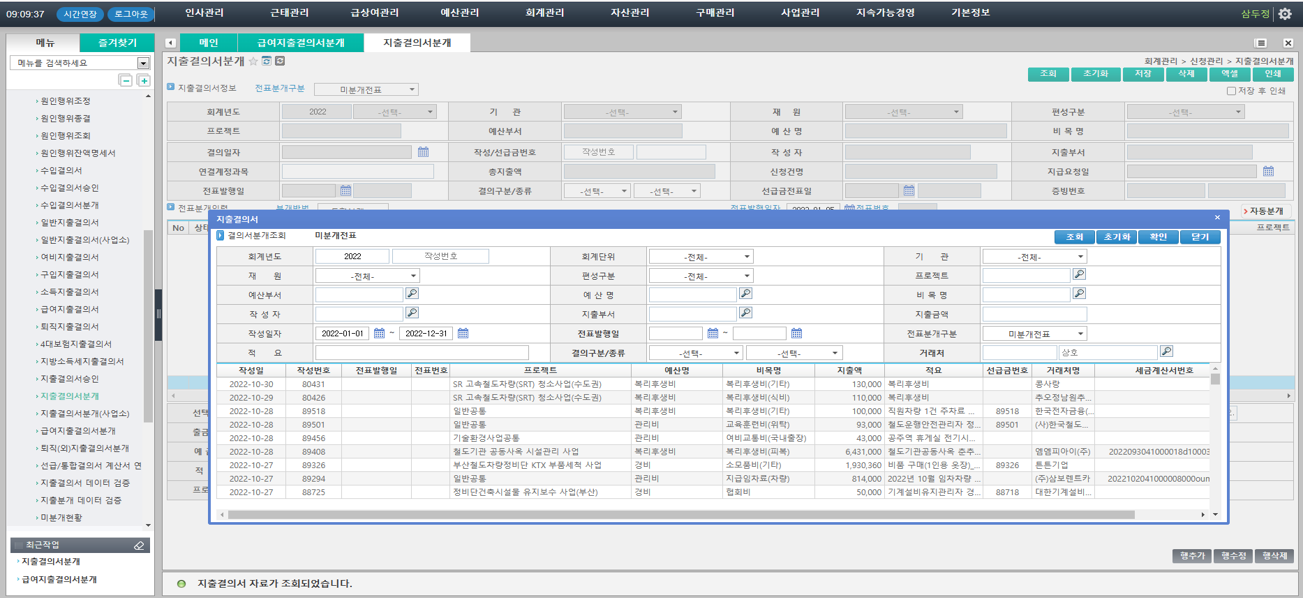Click the refresh icon next to page title

(x=264, y=61)
